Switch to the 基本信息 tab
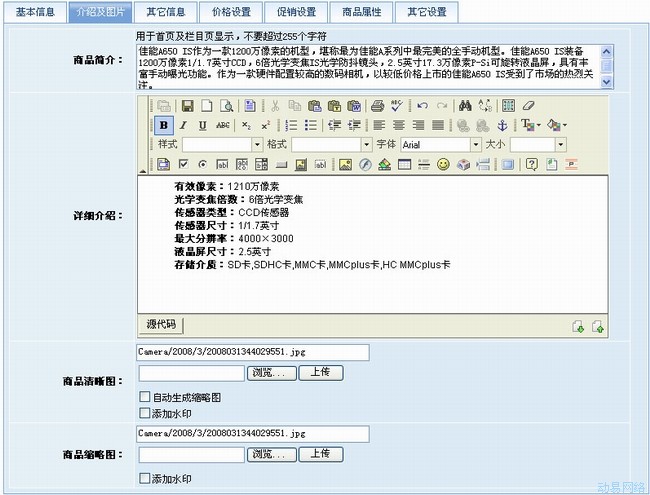This screenshot has height=495, width=650. 35,12
